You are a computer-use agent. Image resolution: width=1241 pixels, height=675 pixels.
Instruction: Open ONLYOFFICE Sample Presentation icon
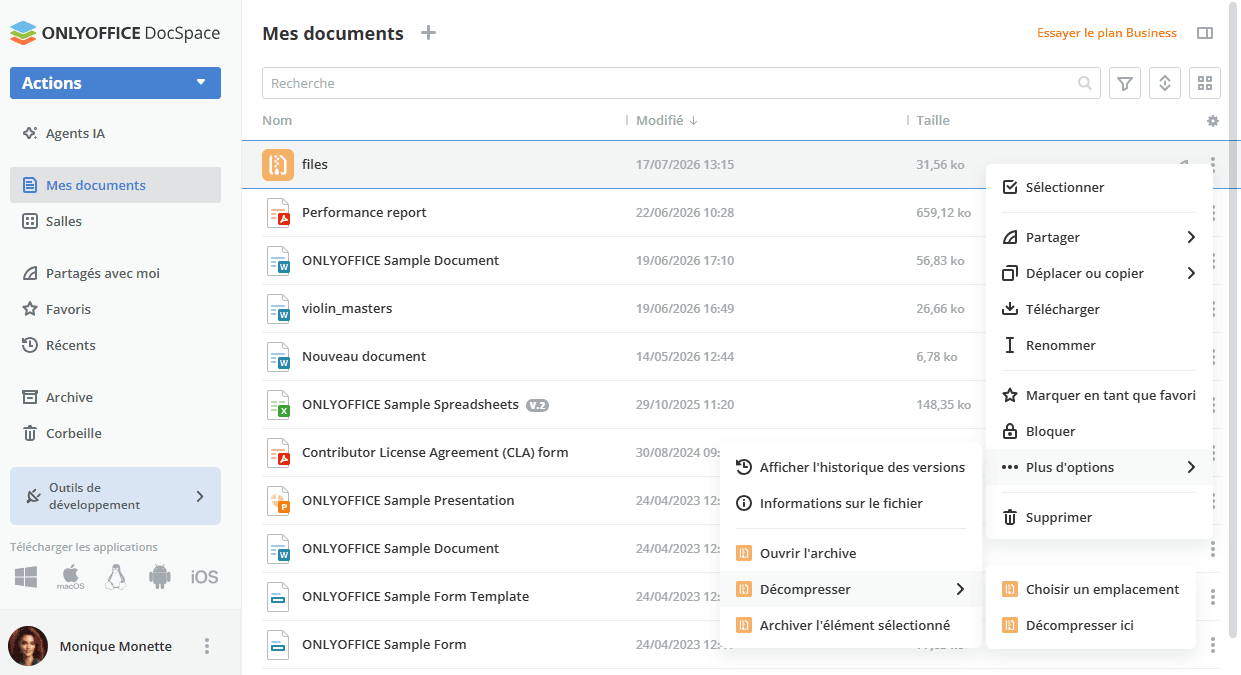point(278,500)
